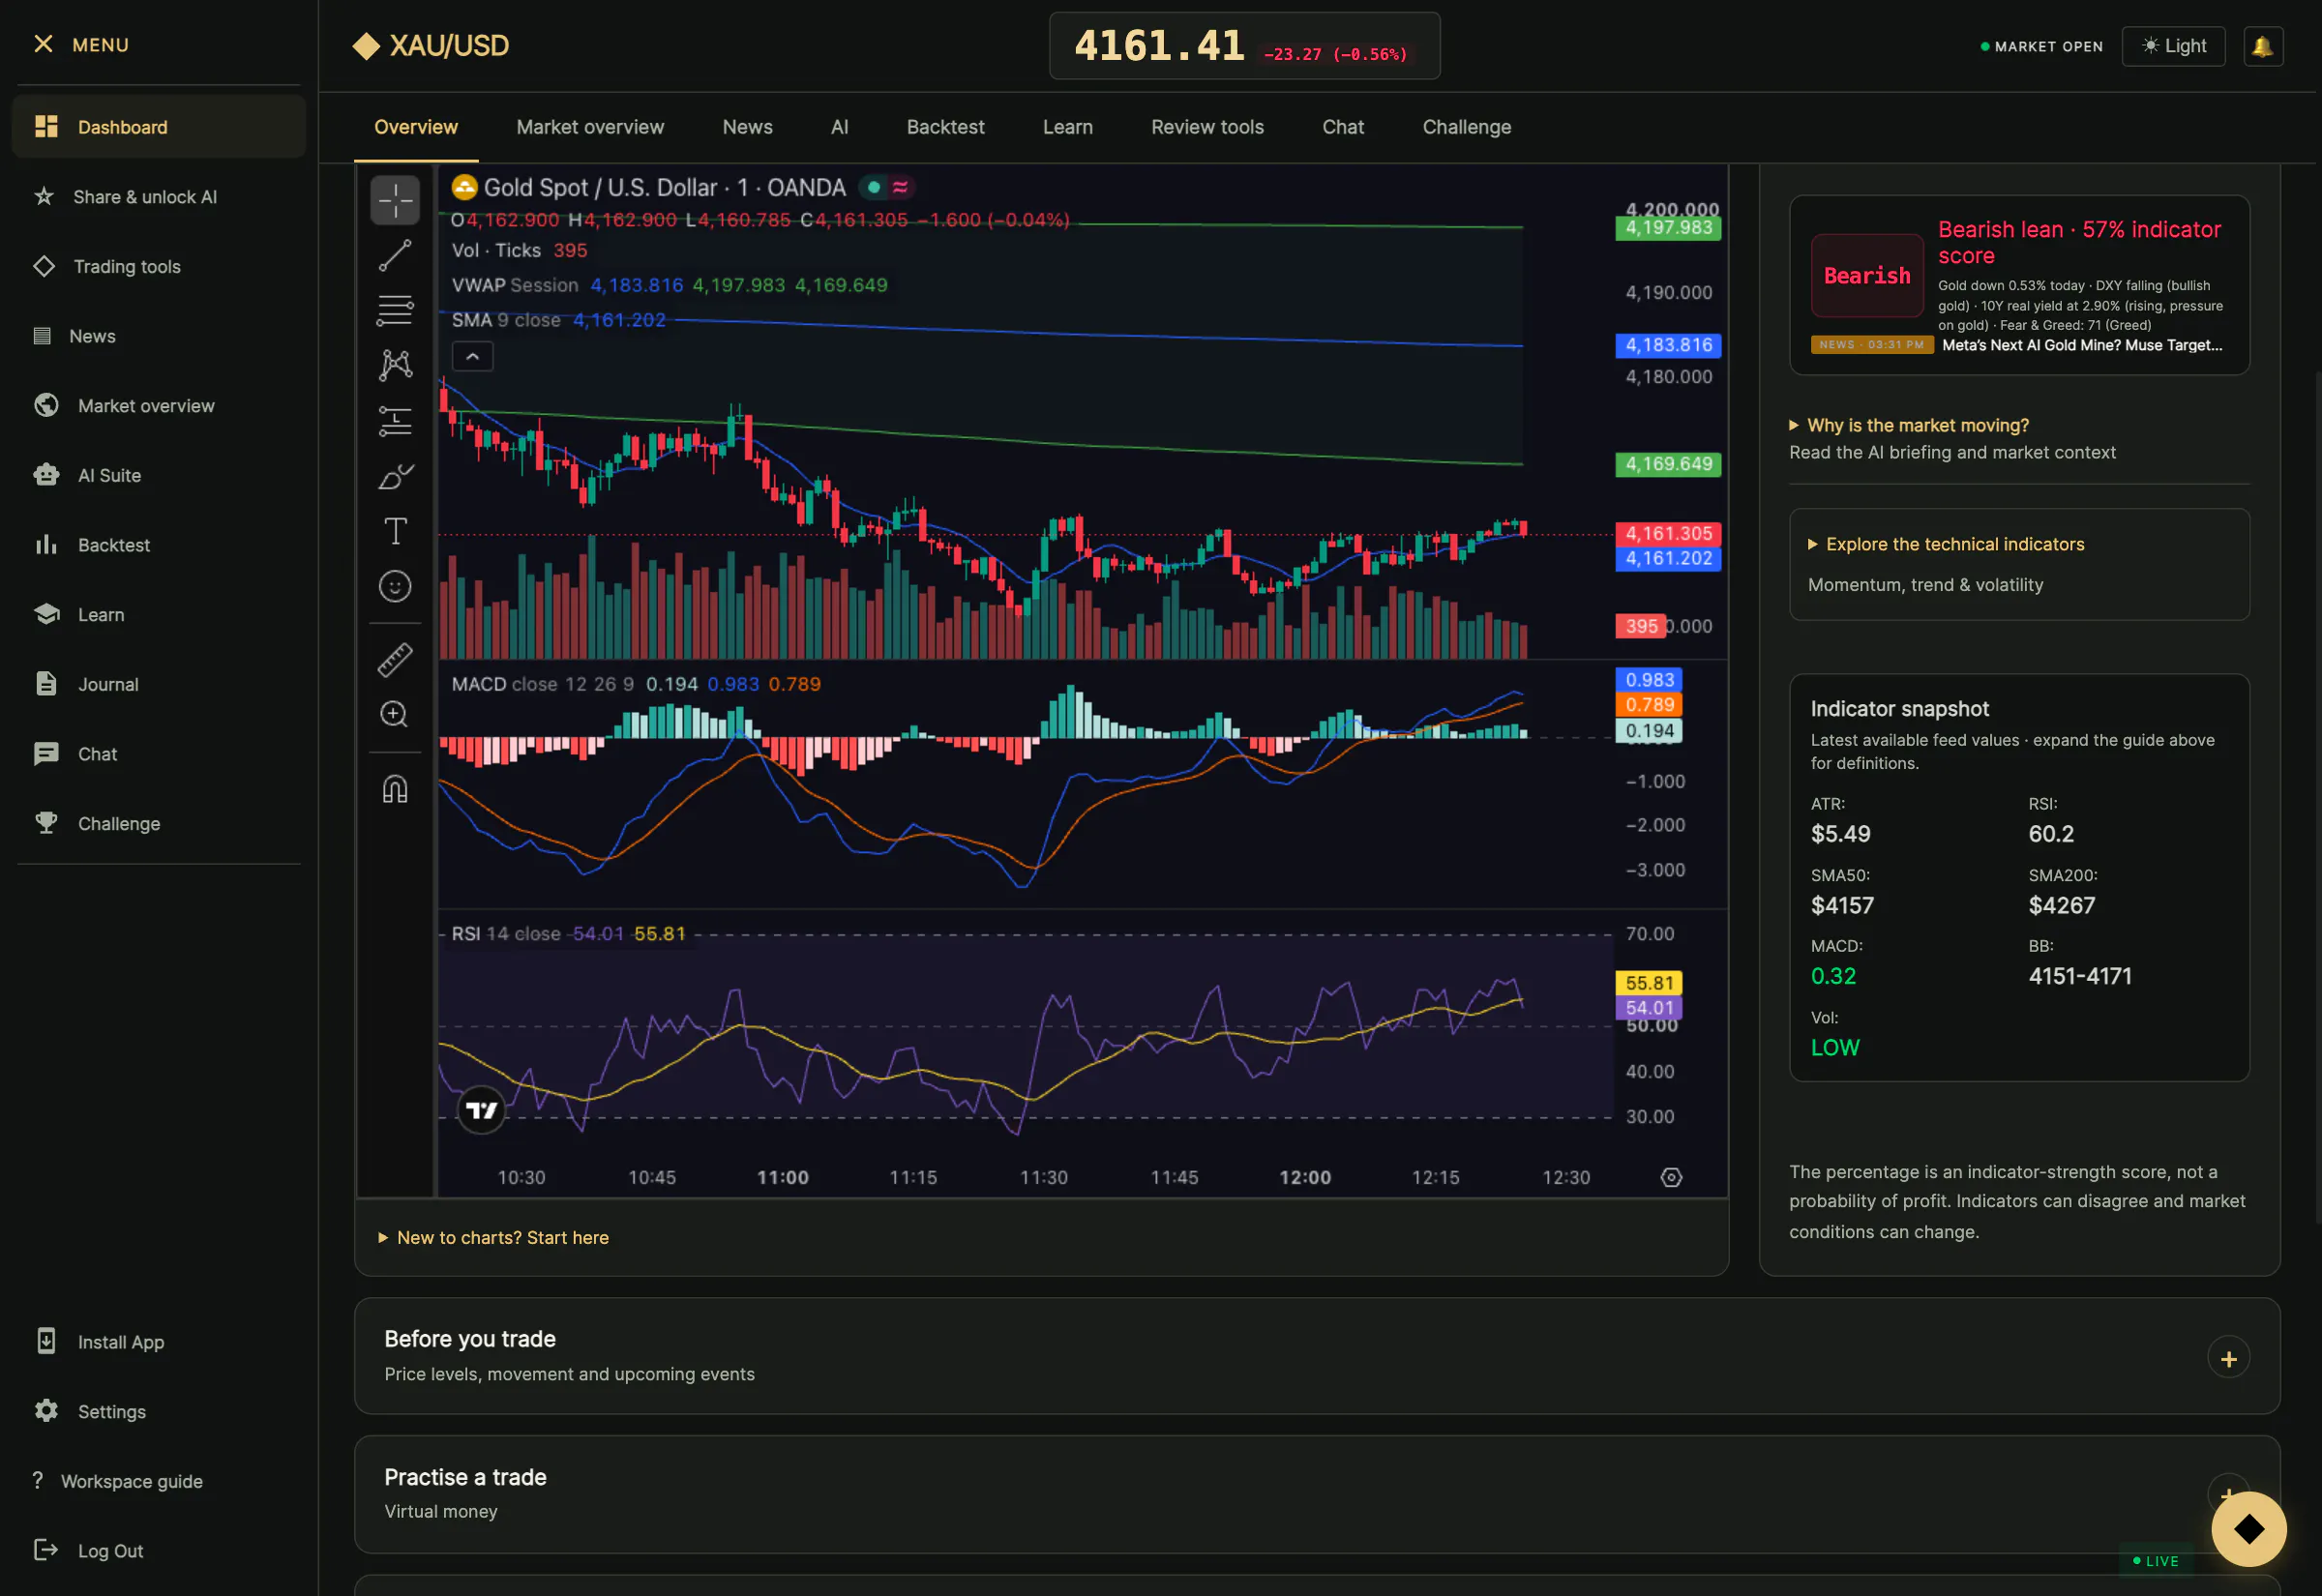
Task: Open the Journal sidebar item
Action: [159, 684]
